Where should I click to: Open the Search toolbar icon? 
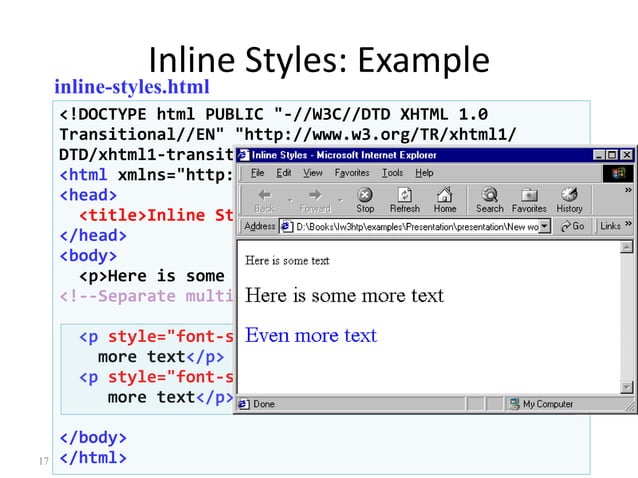(x=490, y=198)
